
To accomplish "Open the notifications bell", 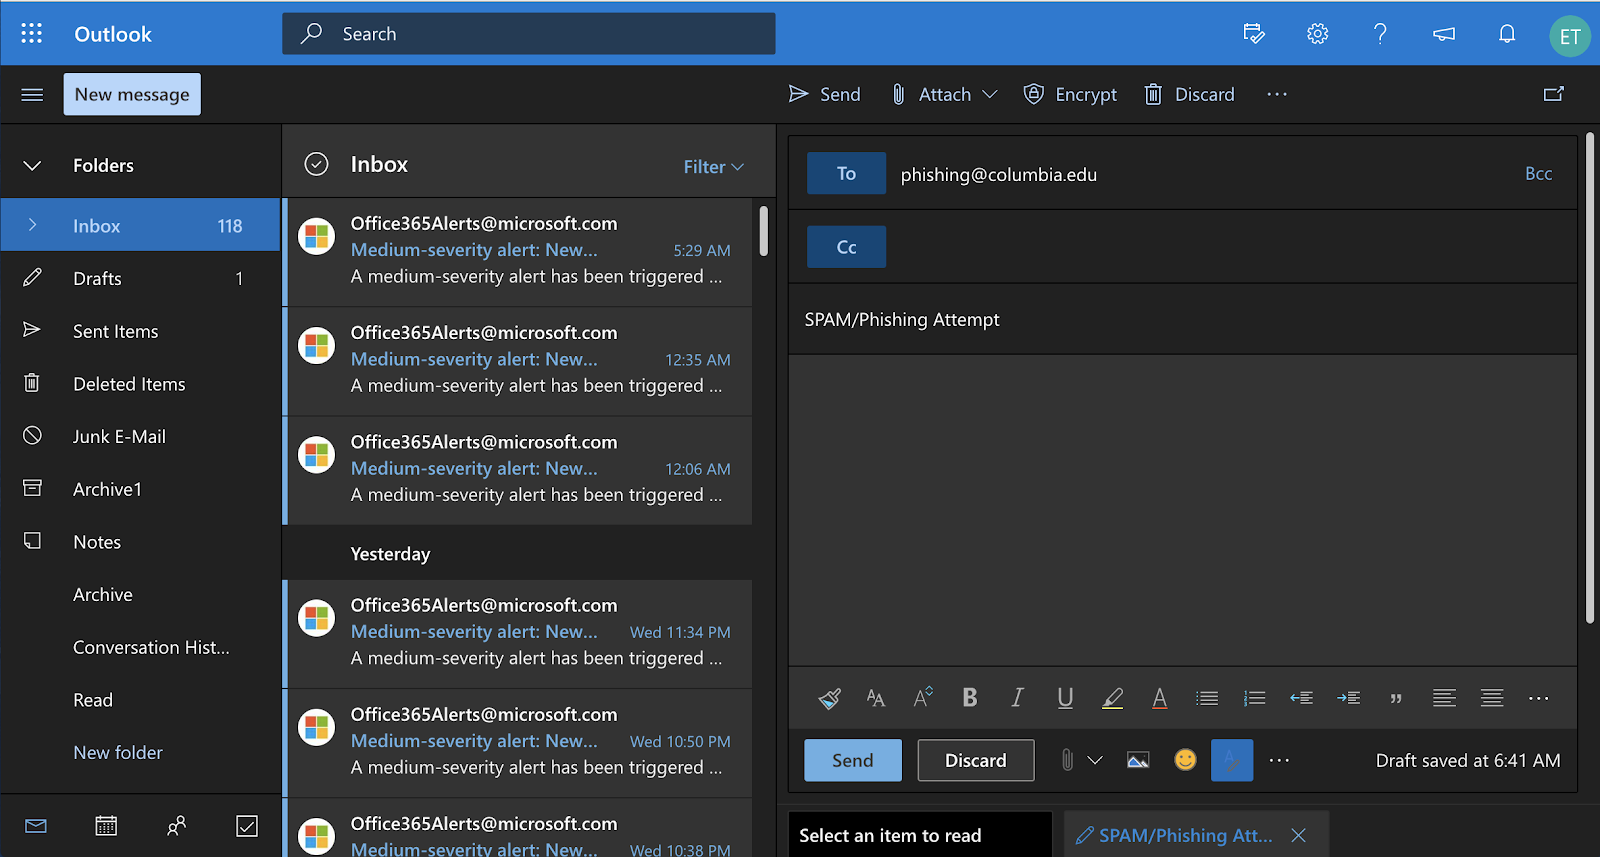I will [1507, 34].
